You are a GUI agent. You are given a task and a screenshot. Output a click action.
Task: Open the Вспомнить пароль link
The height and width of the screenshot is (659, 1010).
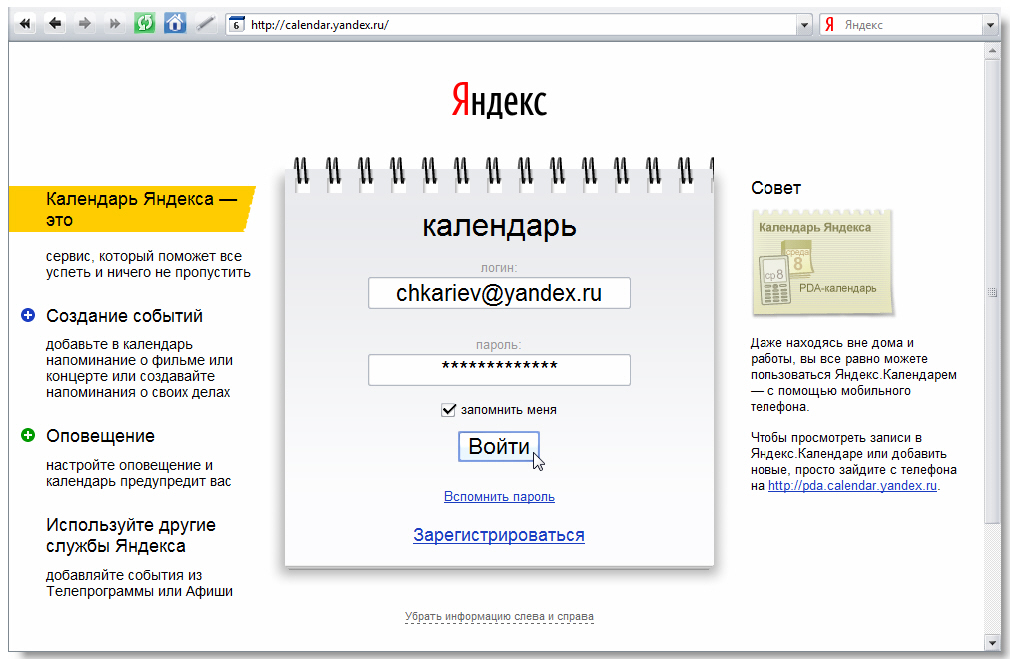499,497
